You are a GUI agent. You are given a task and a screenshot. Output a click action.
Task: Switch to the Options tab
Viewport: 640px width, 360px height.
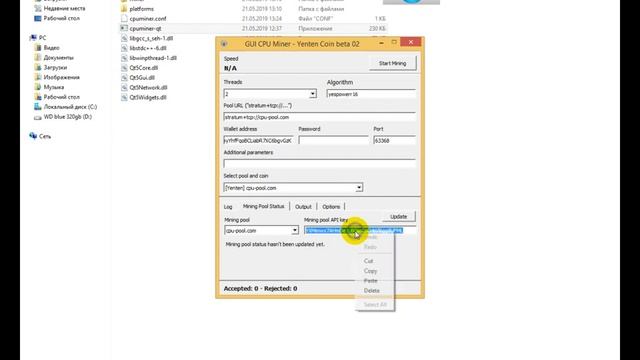[331, 207]
